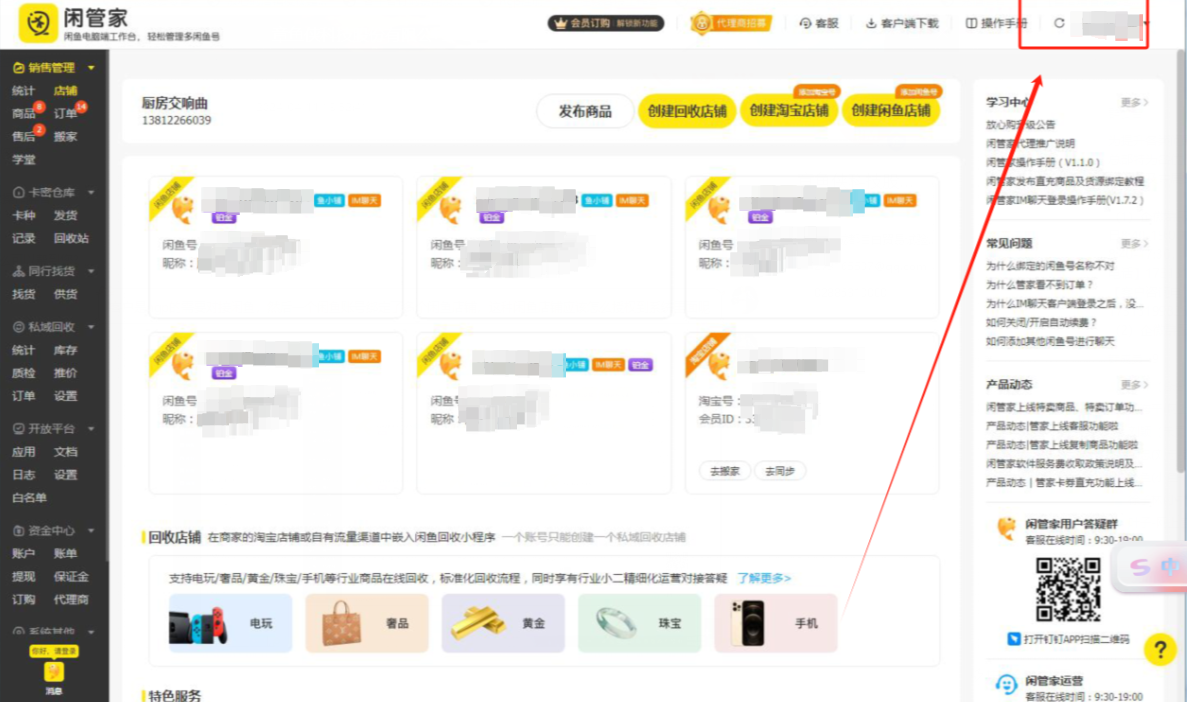The image size is (1187, 702).
Task: Expand 更多 next to 产品动态
Action: (x=1134, y=385)
